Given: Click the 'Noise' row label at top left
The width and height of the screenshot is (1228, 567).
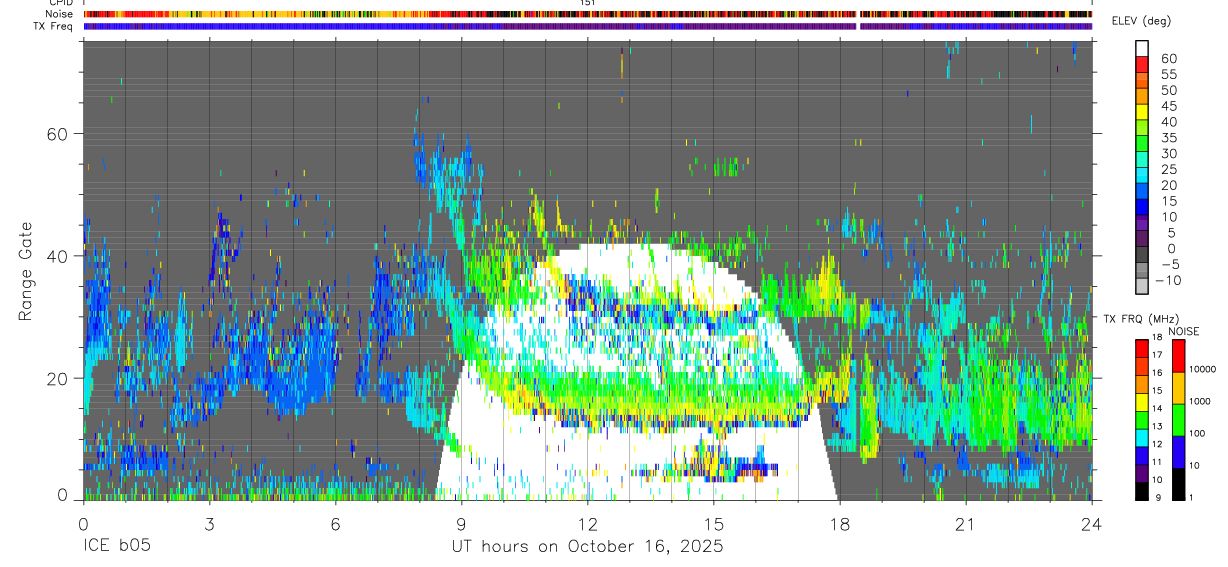Looking at the screenshot, I should pyautogui.click(x=60, y=14).
